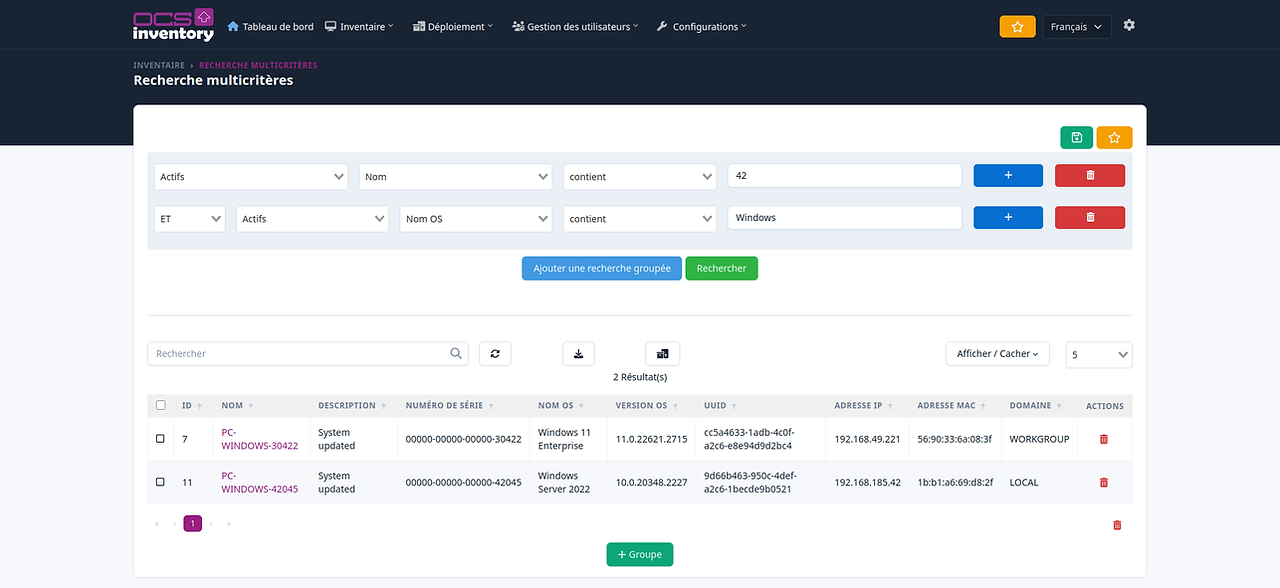Click the OCS Inventory logo
This screenshot has height=588, width=1280.
[x=173, y=25]
